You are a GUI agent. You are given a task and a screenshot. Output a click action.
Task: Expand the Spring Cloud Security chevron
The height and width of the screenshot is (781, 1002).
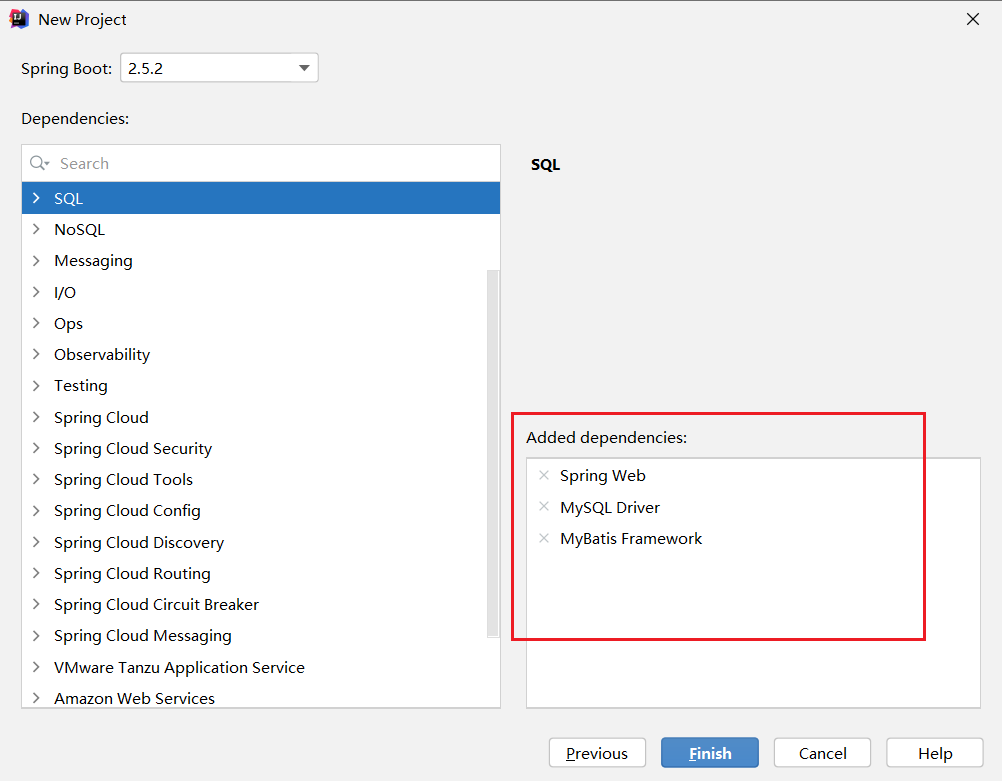36,449
